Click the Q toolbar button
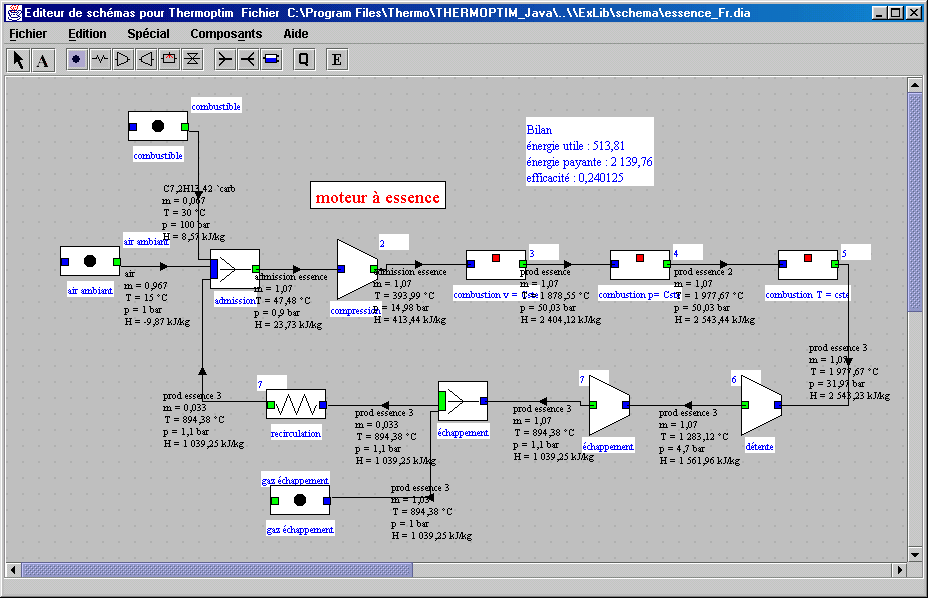Image resolution: width=928 pixels, height=598 pixels. tap(304, 59)
